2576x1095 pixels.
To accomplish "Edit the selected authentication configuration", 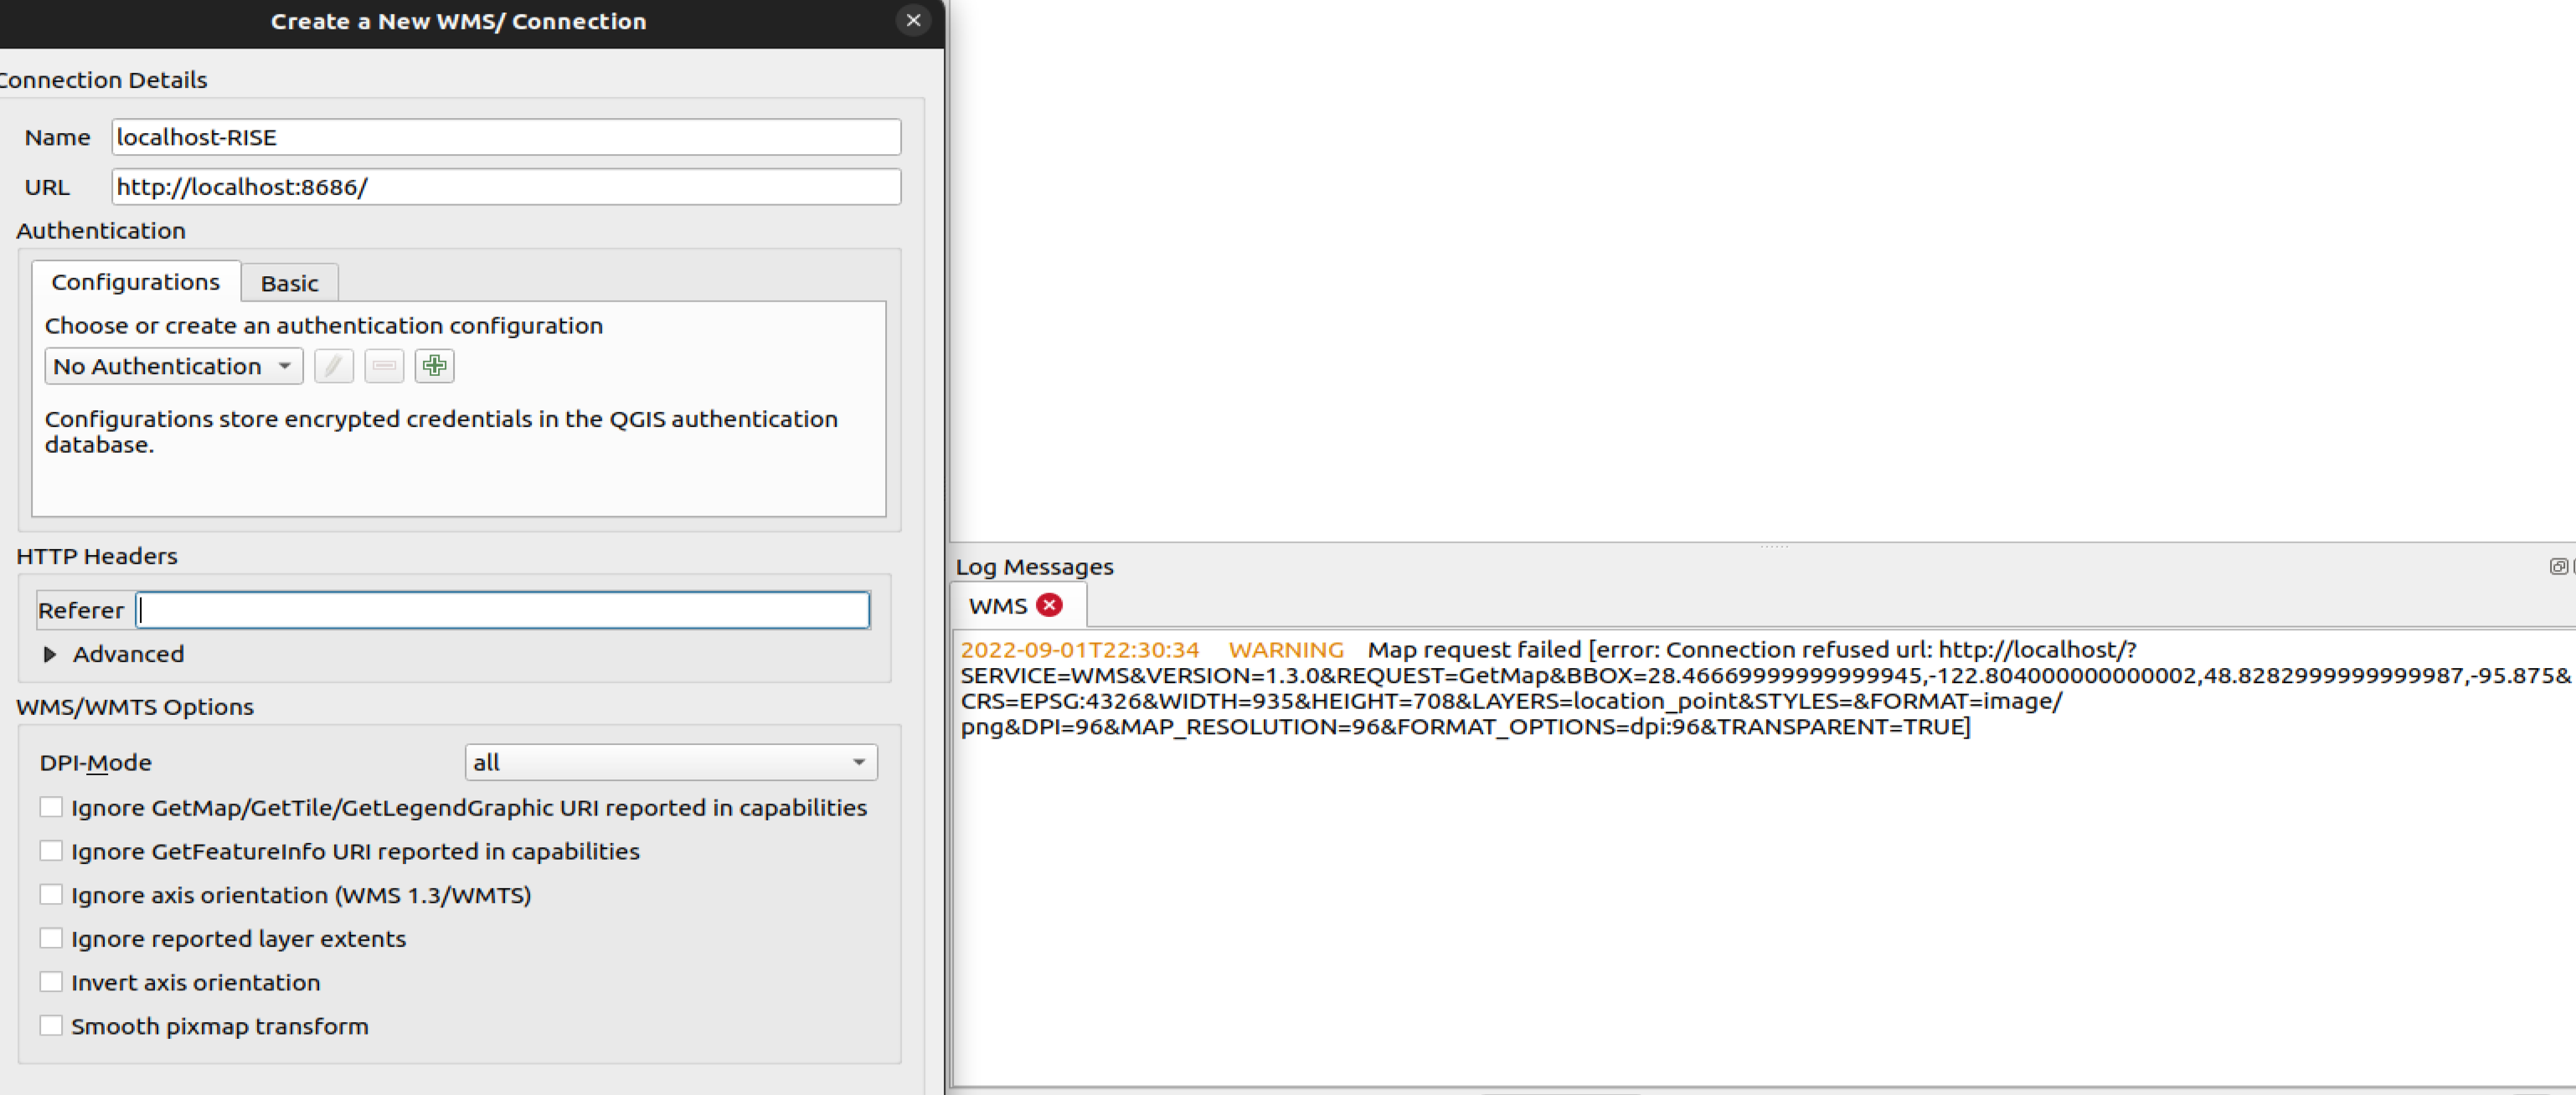I will coord(333,366).
